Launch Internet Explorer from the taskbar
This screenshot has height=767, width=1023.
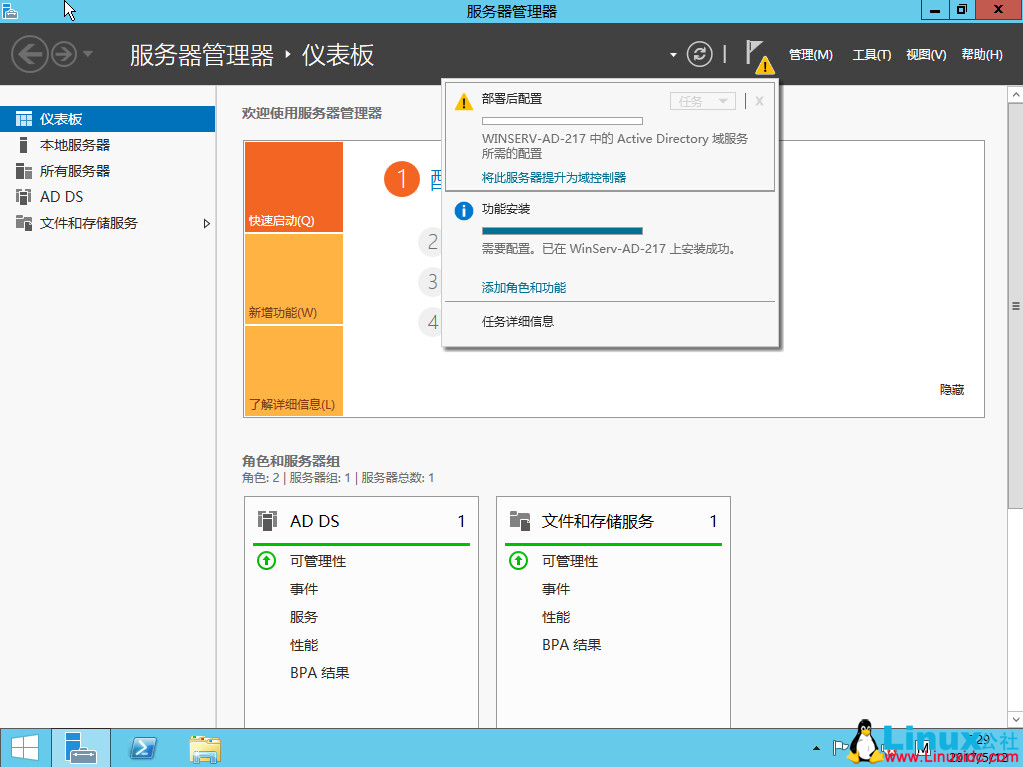142,747
